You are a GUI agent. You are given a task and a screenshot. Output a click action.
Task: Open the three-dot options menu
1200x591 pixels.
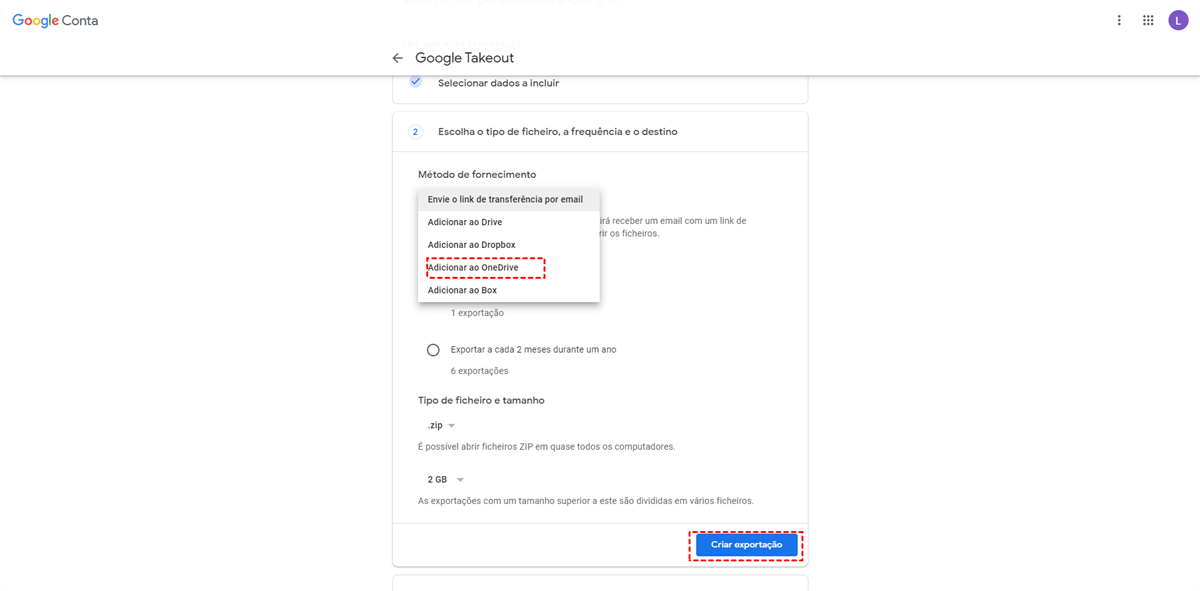tap(1119, 20)
